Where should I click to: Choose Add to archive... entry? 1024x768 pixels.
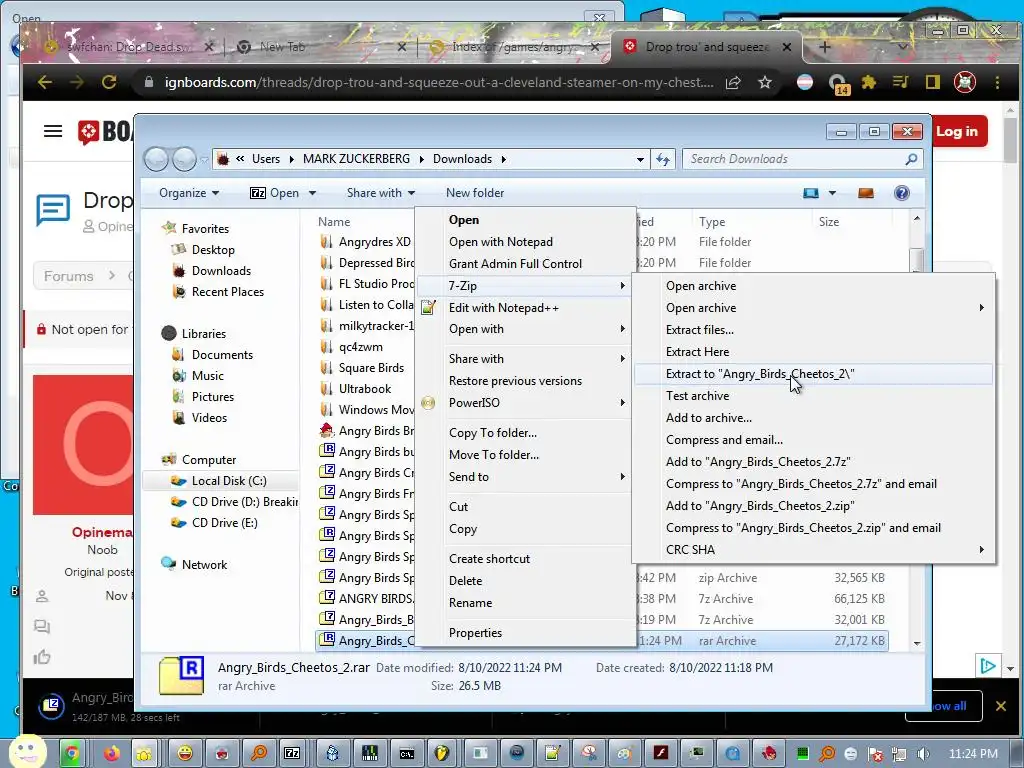709,418
